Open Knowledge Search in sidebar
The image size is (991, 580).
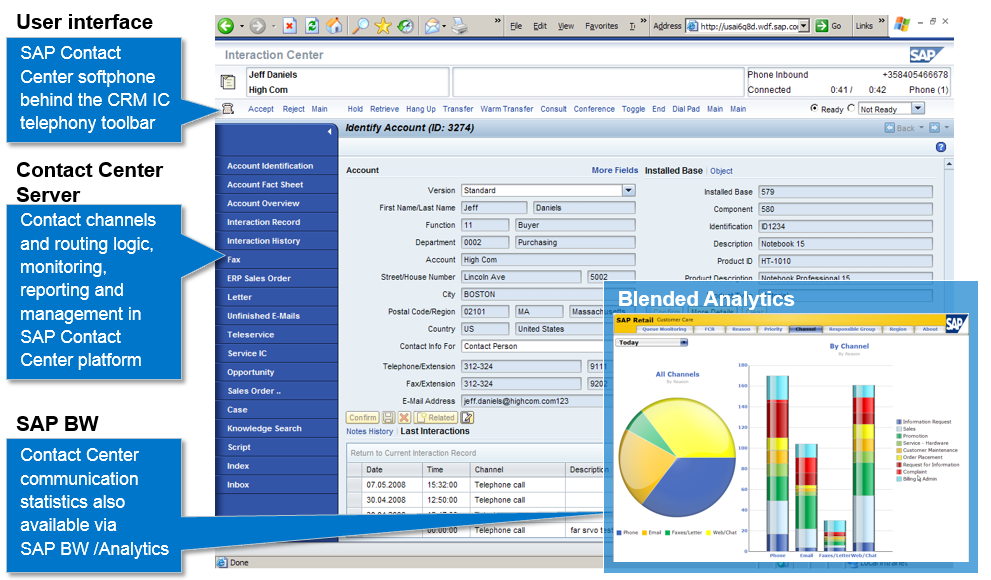(264, 428)
